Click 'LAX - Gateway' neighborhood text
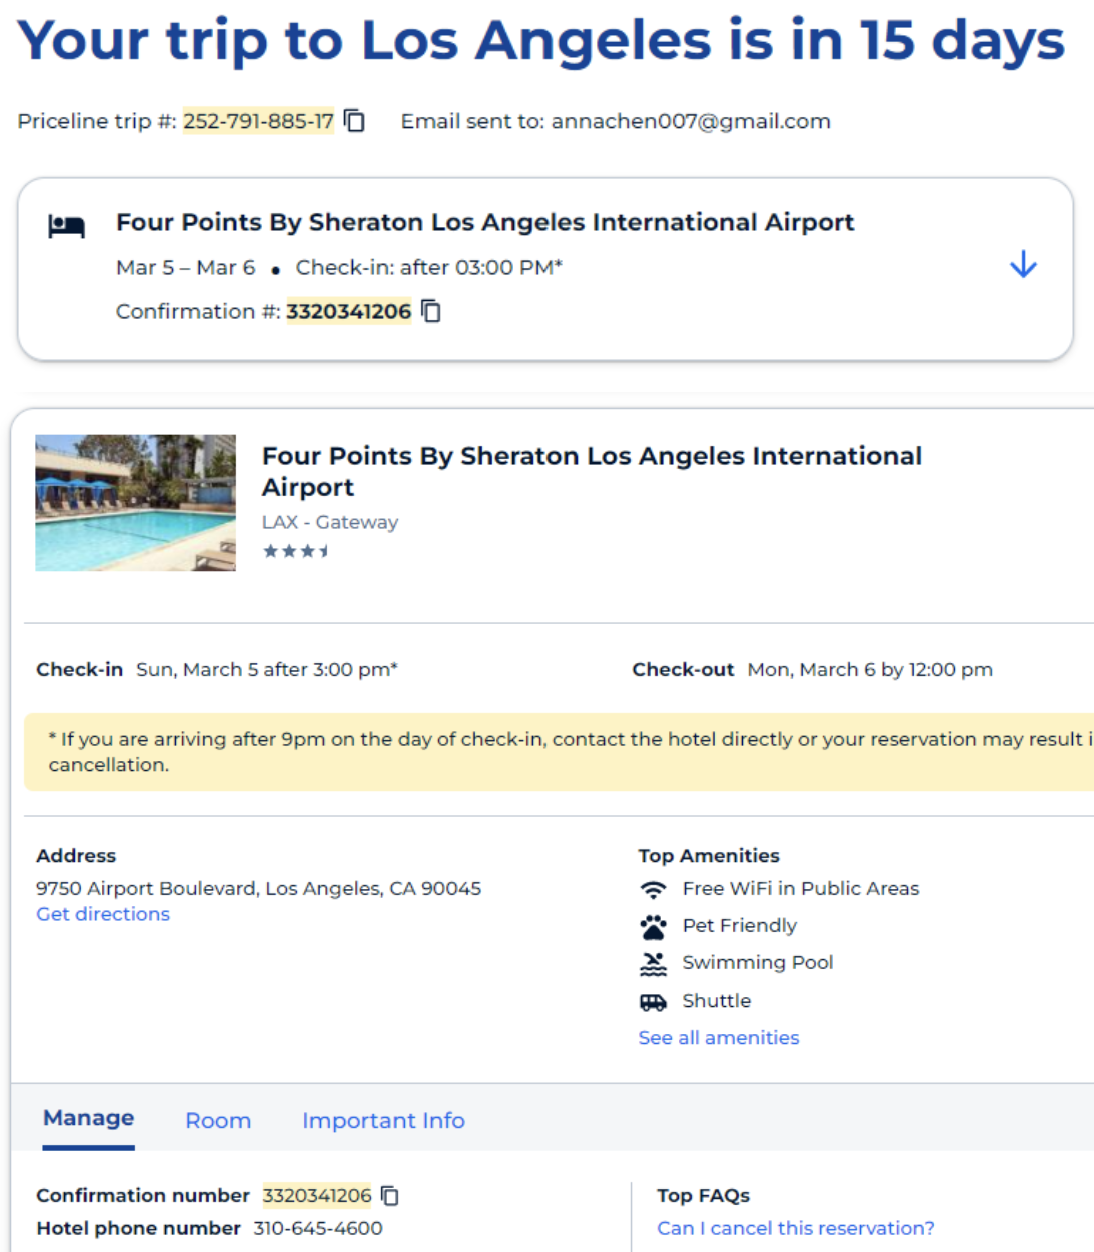Image resolution: width=1094 pixels, height=1252 pixels. (330, 522)
